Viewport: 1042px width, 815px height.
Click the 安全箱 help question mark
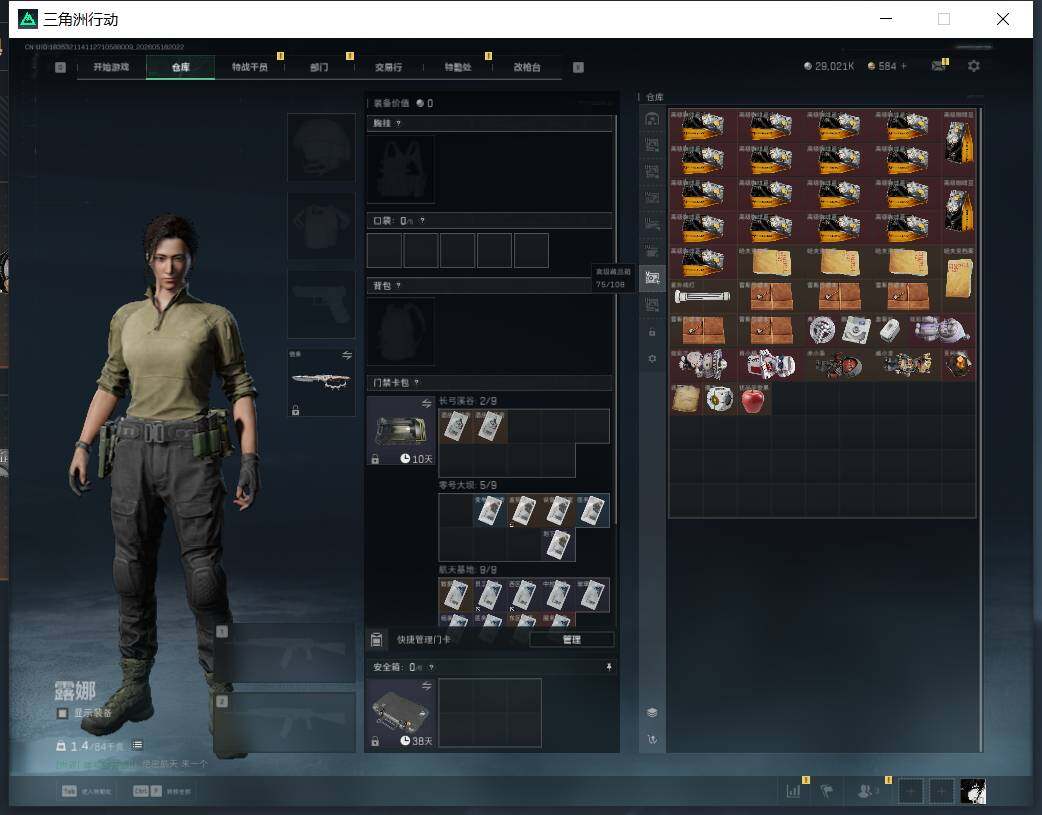tap(431, 667)
